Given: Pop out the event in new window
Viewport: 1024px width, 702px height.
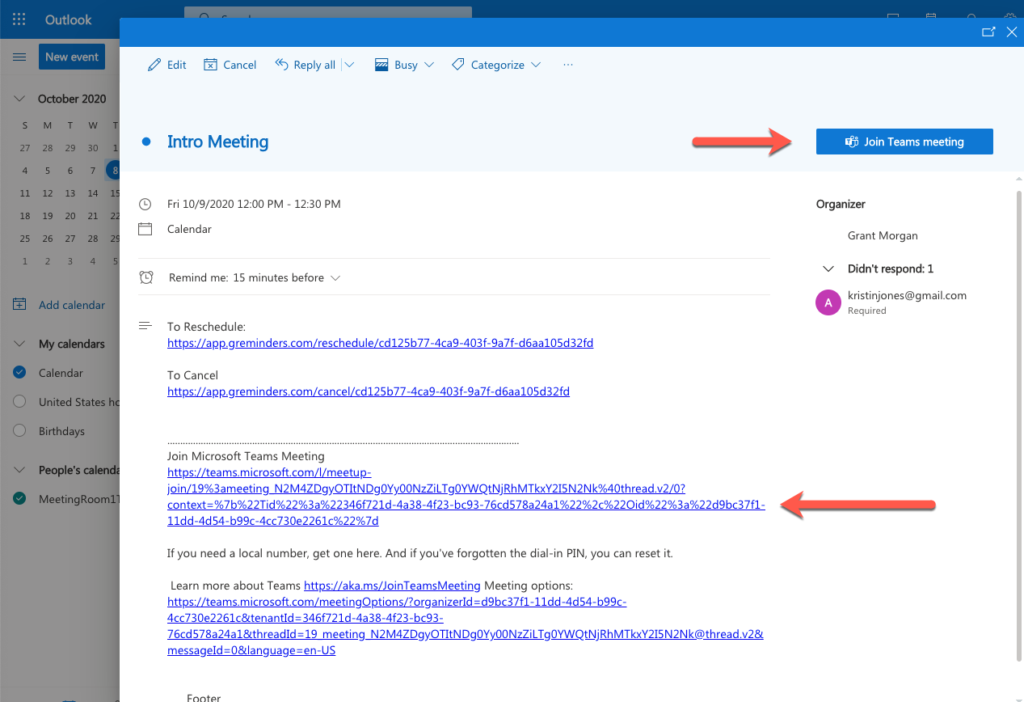Looking at the screenshot, I should point(988,31).
